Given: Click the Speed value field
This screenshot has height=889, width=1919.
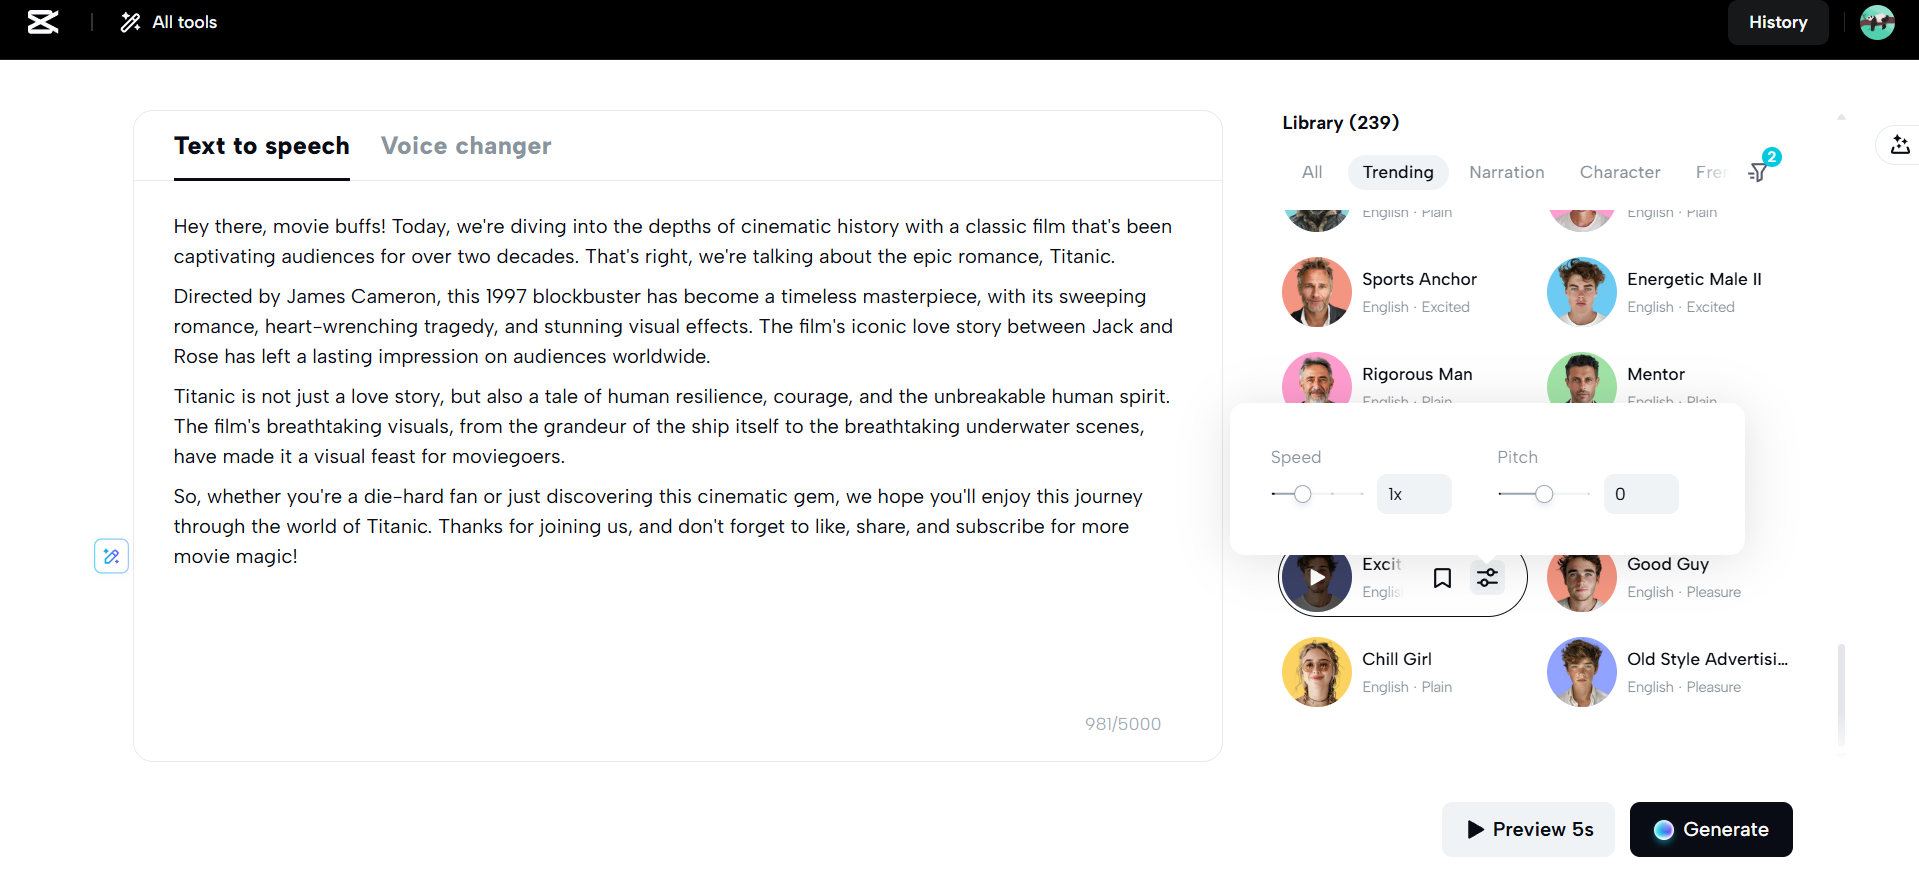Looking at the screenshot, I should (x=1414, y=494).
